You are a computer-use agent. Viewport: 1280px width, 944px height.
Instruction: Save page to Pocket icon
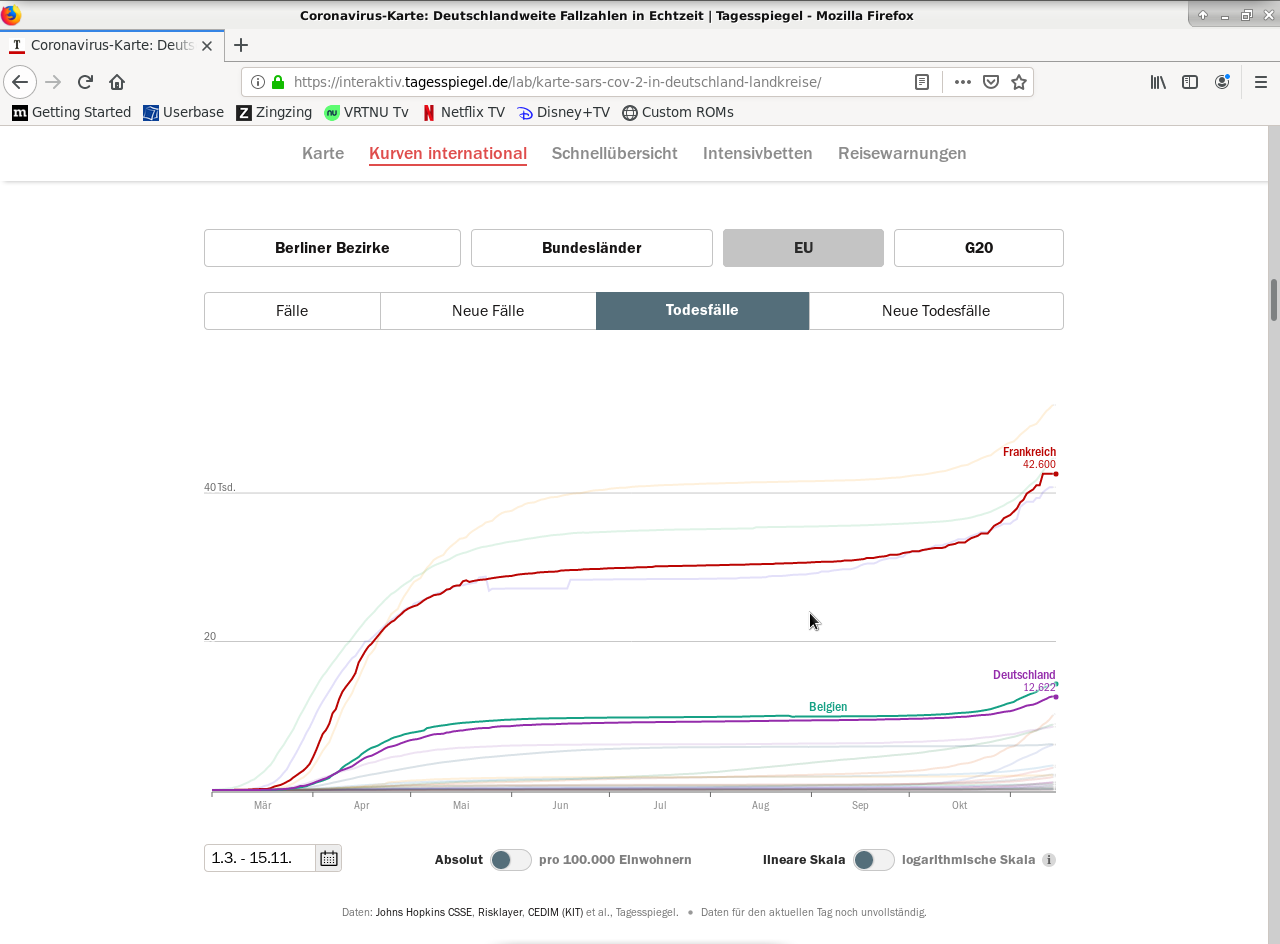point(991,82)
